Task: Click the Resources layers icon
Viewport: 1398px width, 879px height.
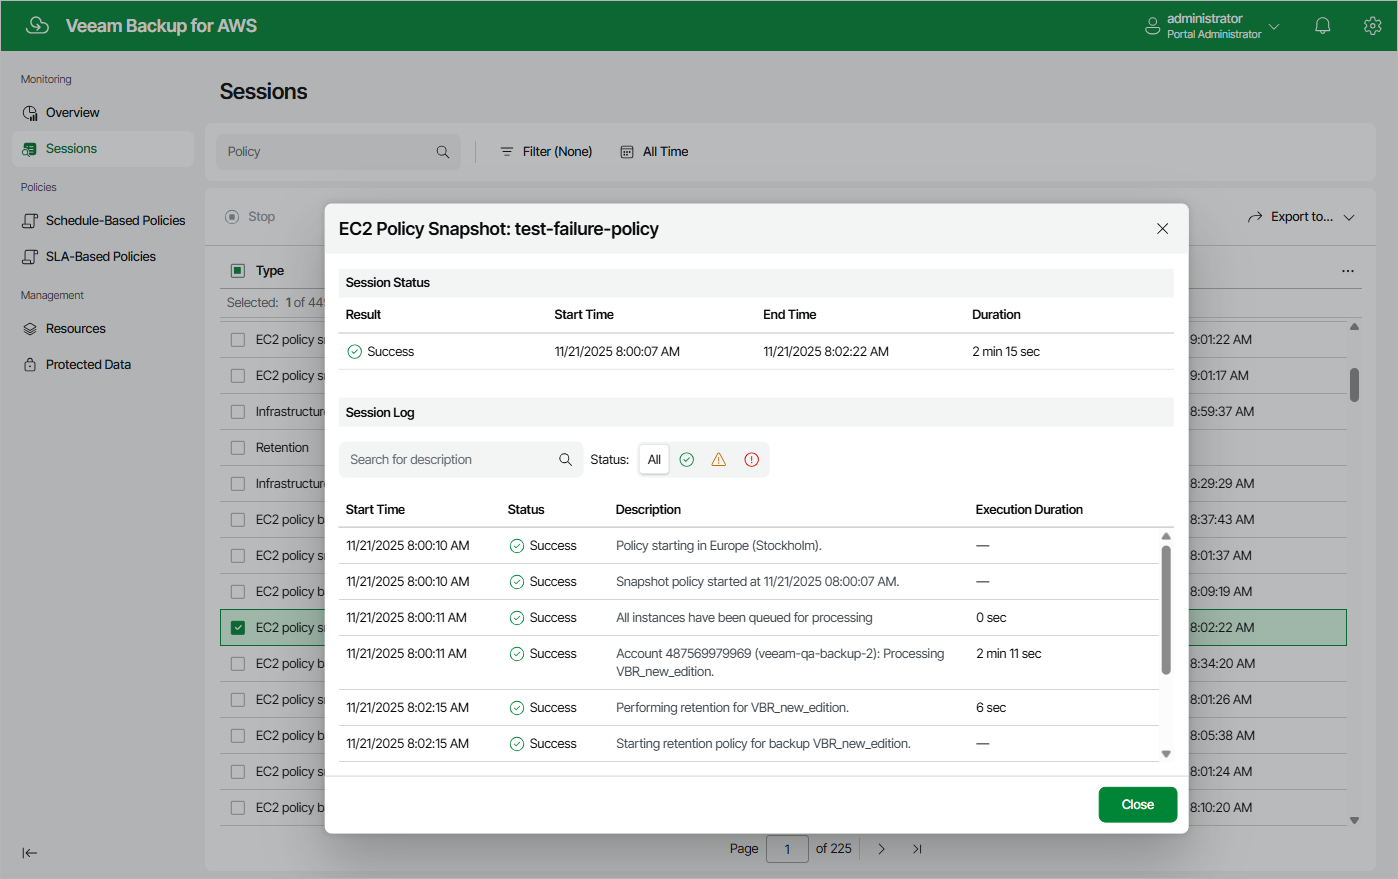Action: [30, 329]
